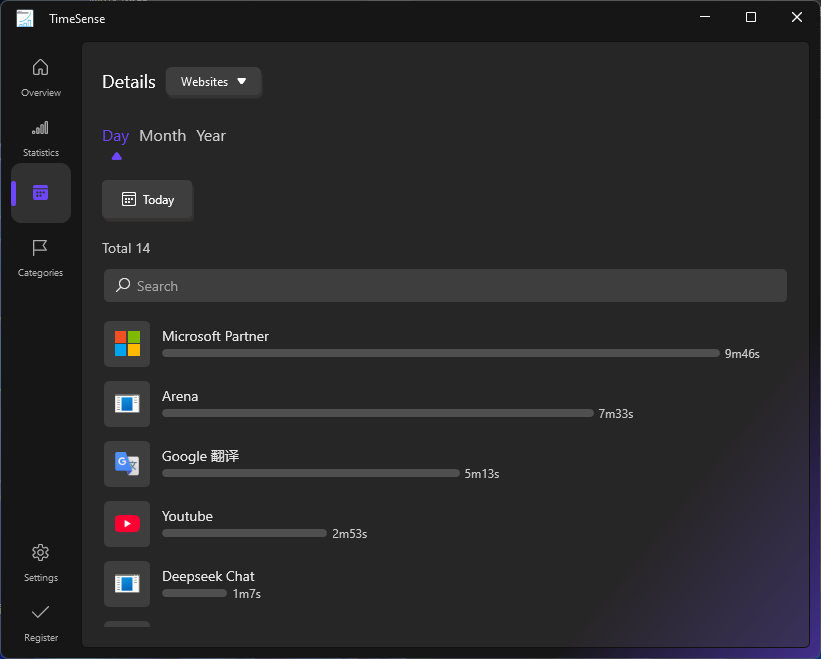The height and width of the screenshot is (659, 821).
Task: Click the Arena usage bar
Action: click(x=378, y=414)
